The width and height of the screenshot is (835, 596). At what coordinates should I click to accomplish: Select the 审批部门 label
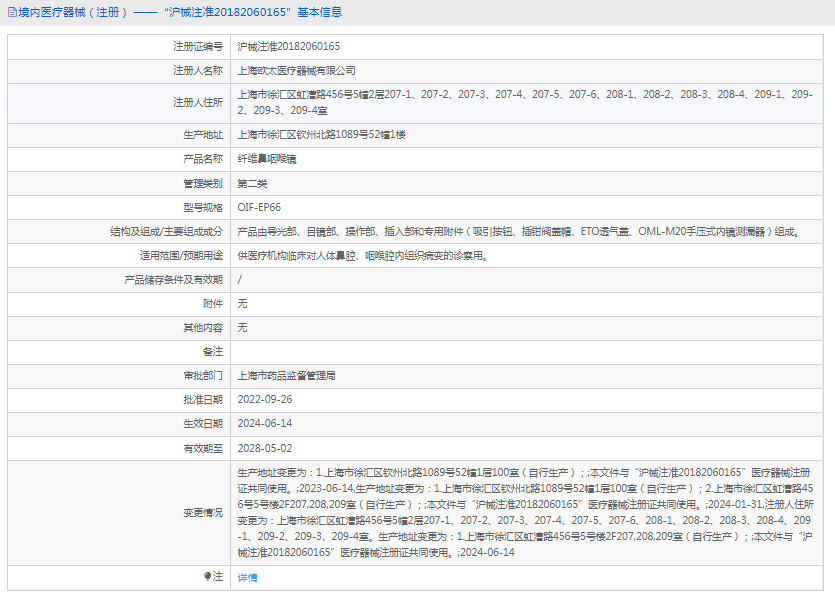pos(203,376)
